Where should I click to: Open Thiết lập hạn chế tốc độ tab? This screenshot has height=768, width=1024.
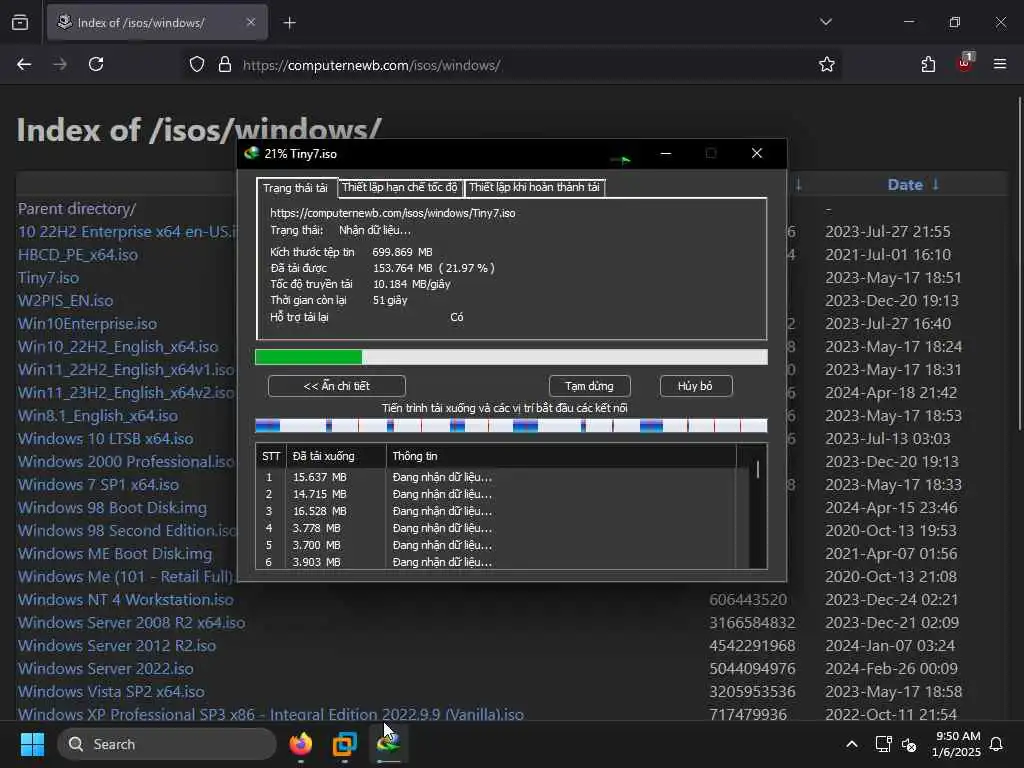click(x=400, y=187)
